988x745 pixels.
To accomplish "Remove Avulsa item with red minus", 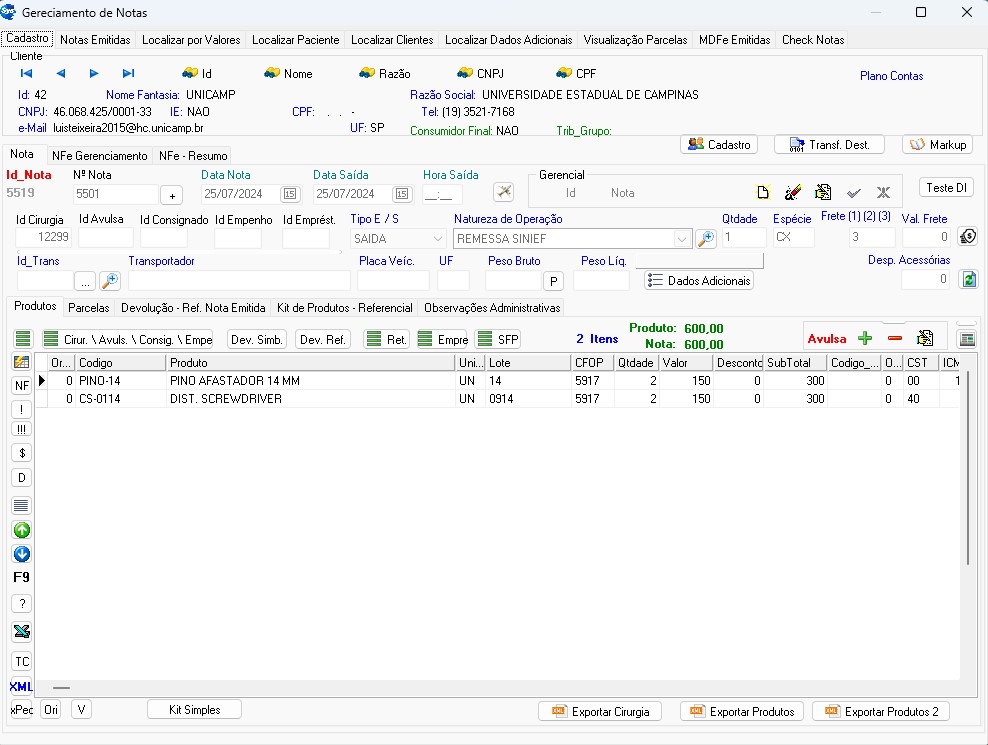I will (895, 338).
